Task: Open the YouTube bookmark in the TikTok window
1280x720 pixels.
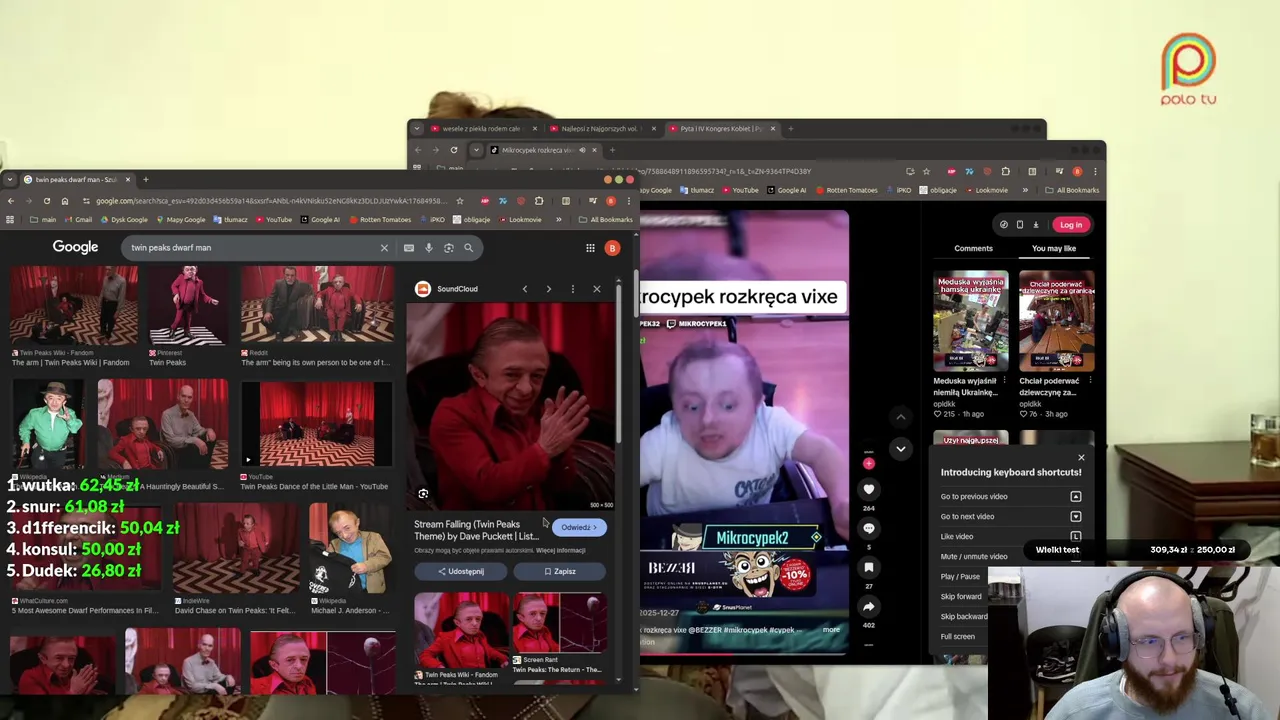Action: click(739, 190)
